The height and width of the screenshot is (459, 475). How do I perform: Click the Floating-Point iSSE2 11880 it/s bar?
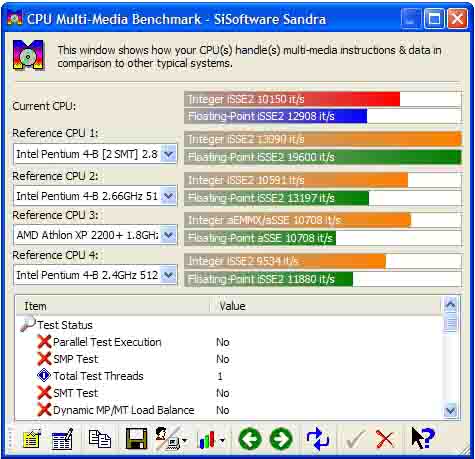tap(269, 279)
